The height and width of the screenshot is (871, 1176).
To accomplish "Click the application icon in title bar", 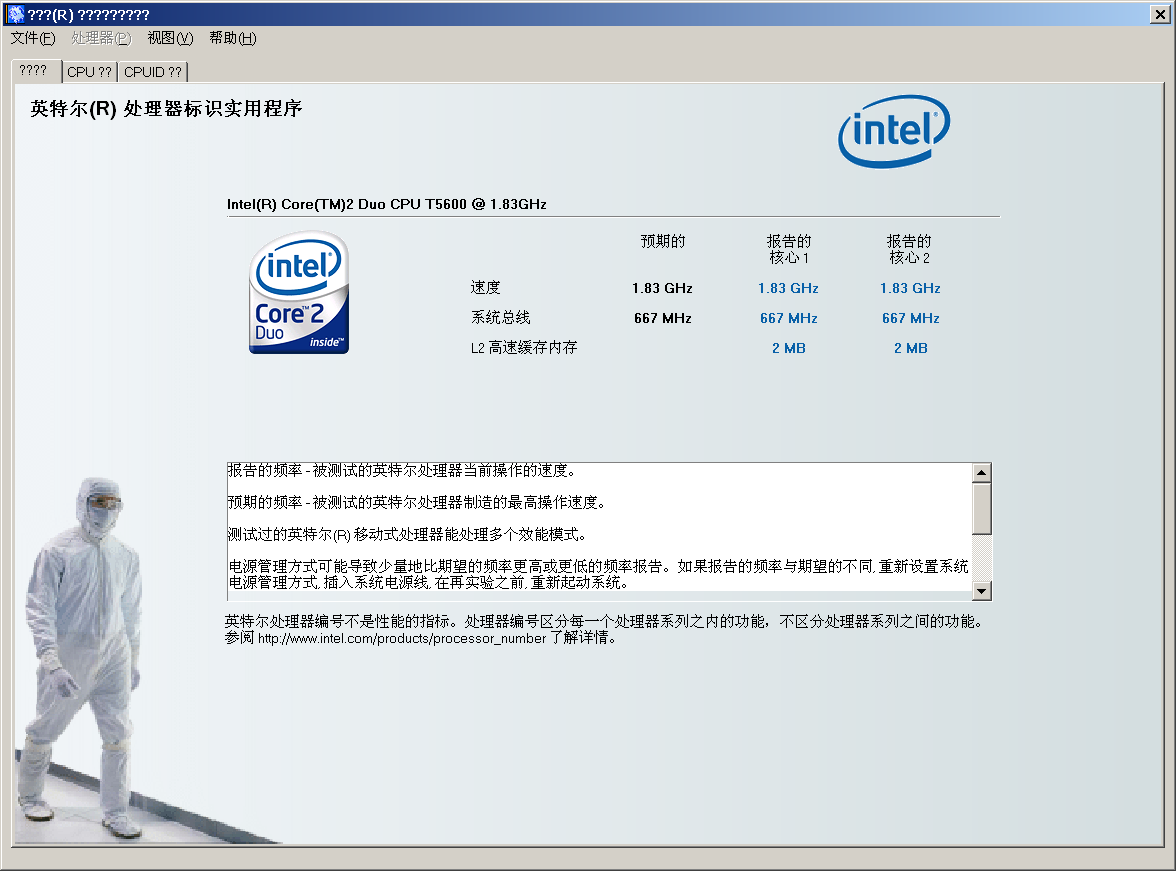I will (x=14, y=14).
